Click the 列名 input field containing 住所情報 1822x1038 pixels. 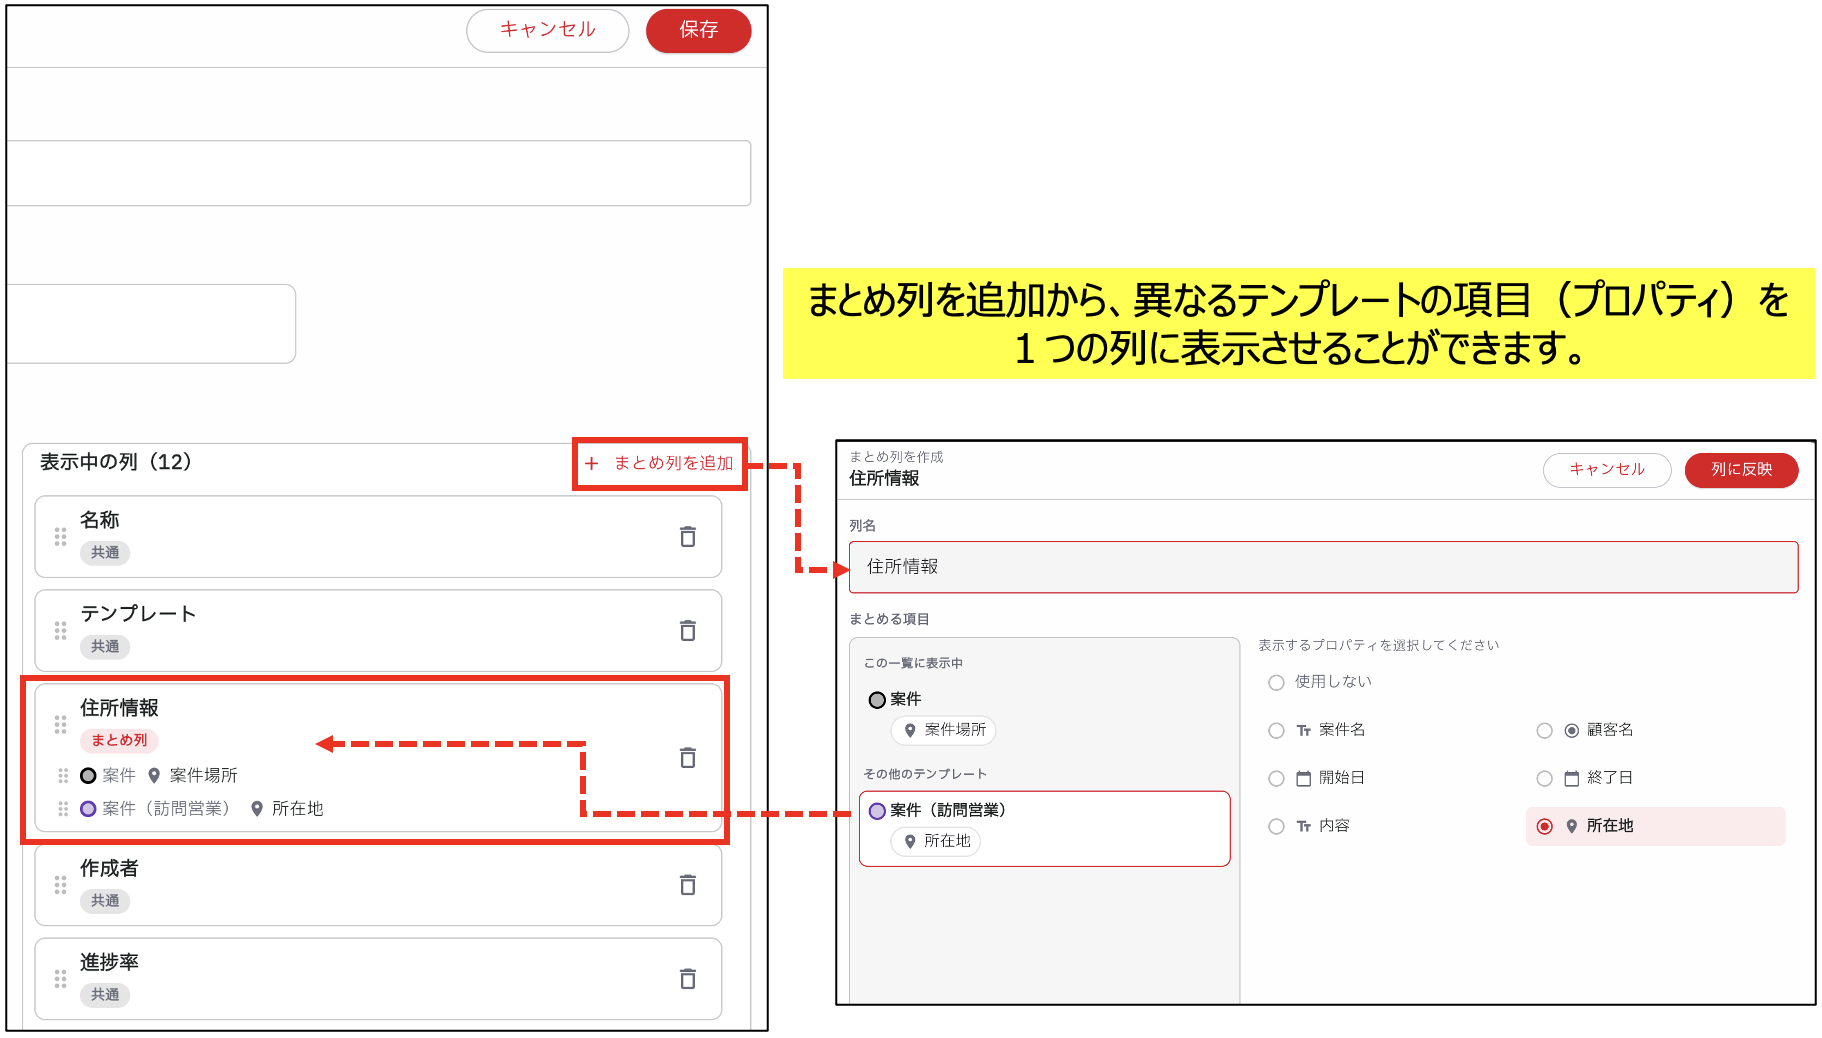click(x=1323, y=567)
